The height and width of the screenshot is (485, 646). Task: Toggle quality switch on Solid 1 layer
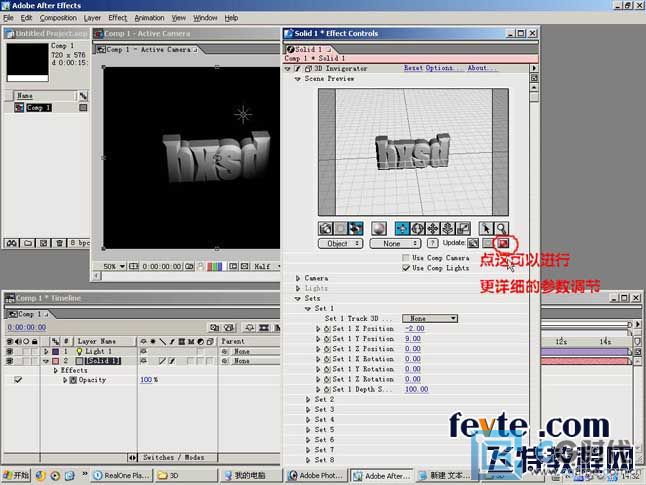click(162, 361)
